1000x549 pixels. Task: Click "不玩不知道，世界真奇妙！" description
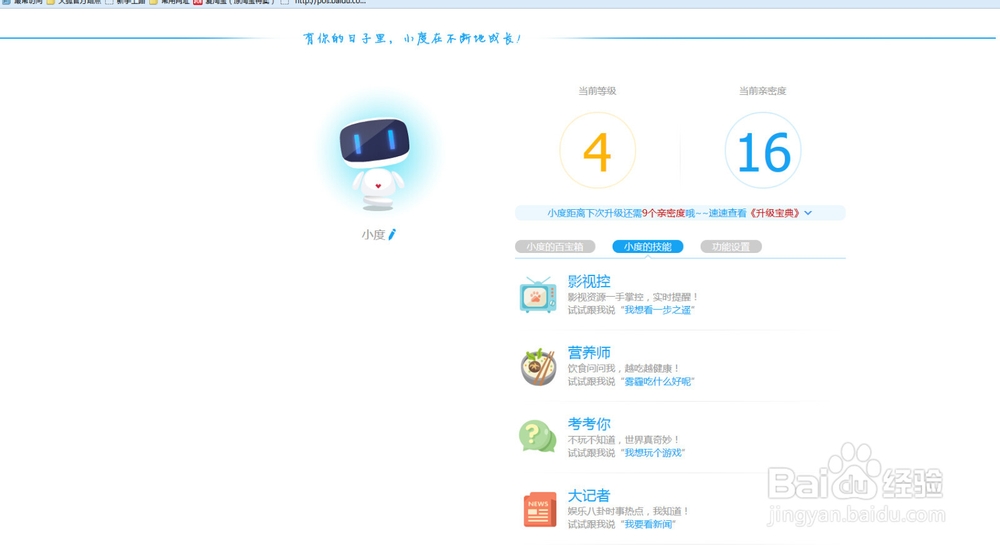pyautogui.click(x=624, y=440)
